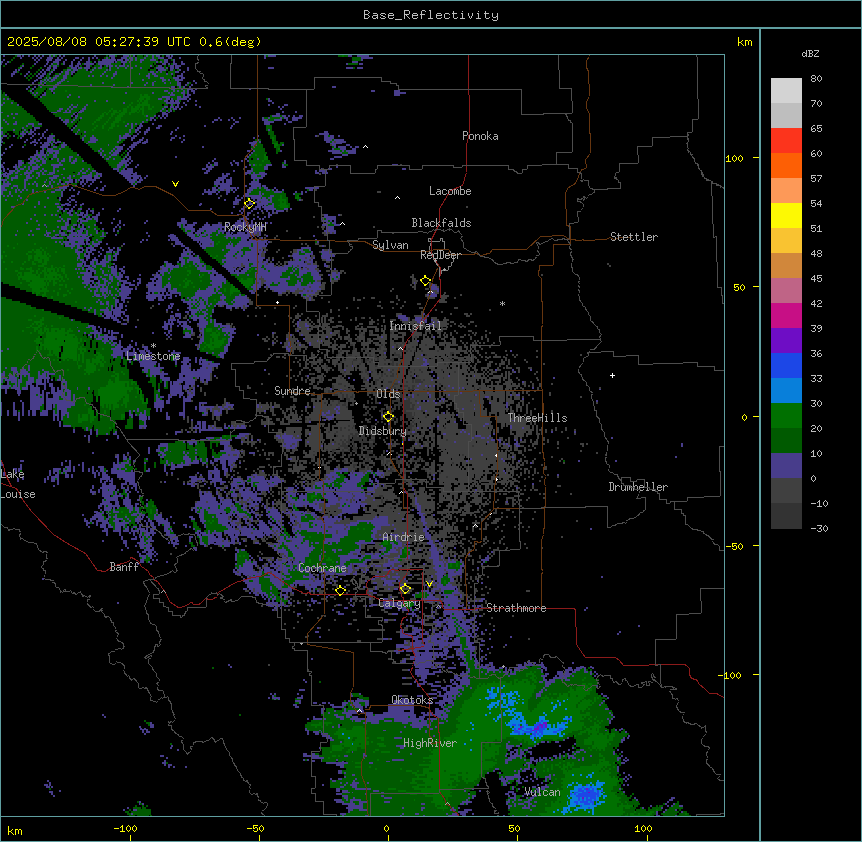Click the Ponoka city label

480,136
